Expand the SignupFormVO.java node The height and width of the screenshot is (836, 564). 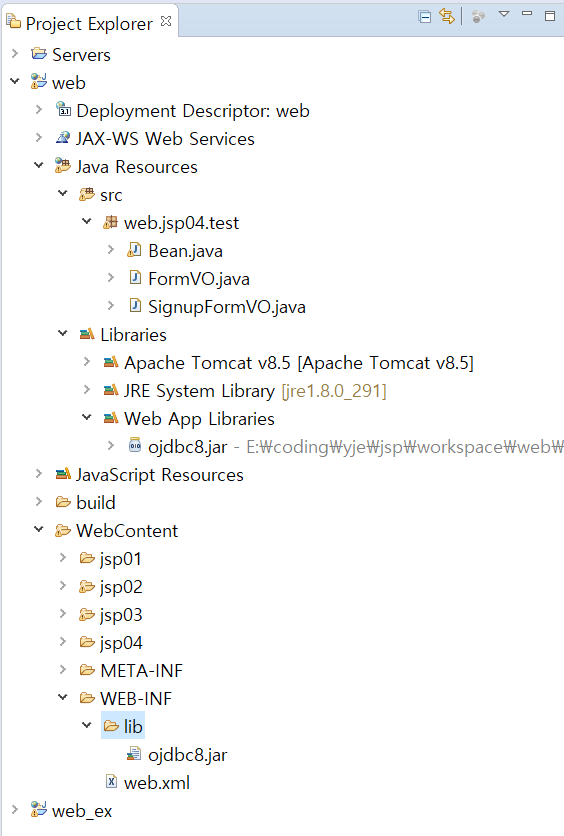(x=111, y=306)
